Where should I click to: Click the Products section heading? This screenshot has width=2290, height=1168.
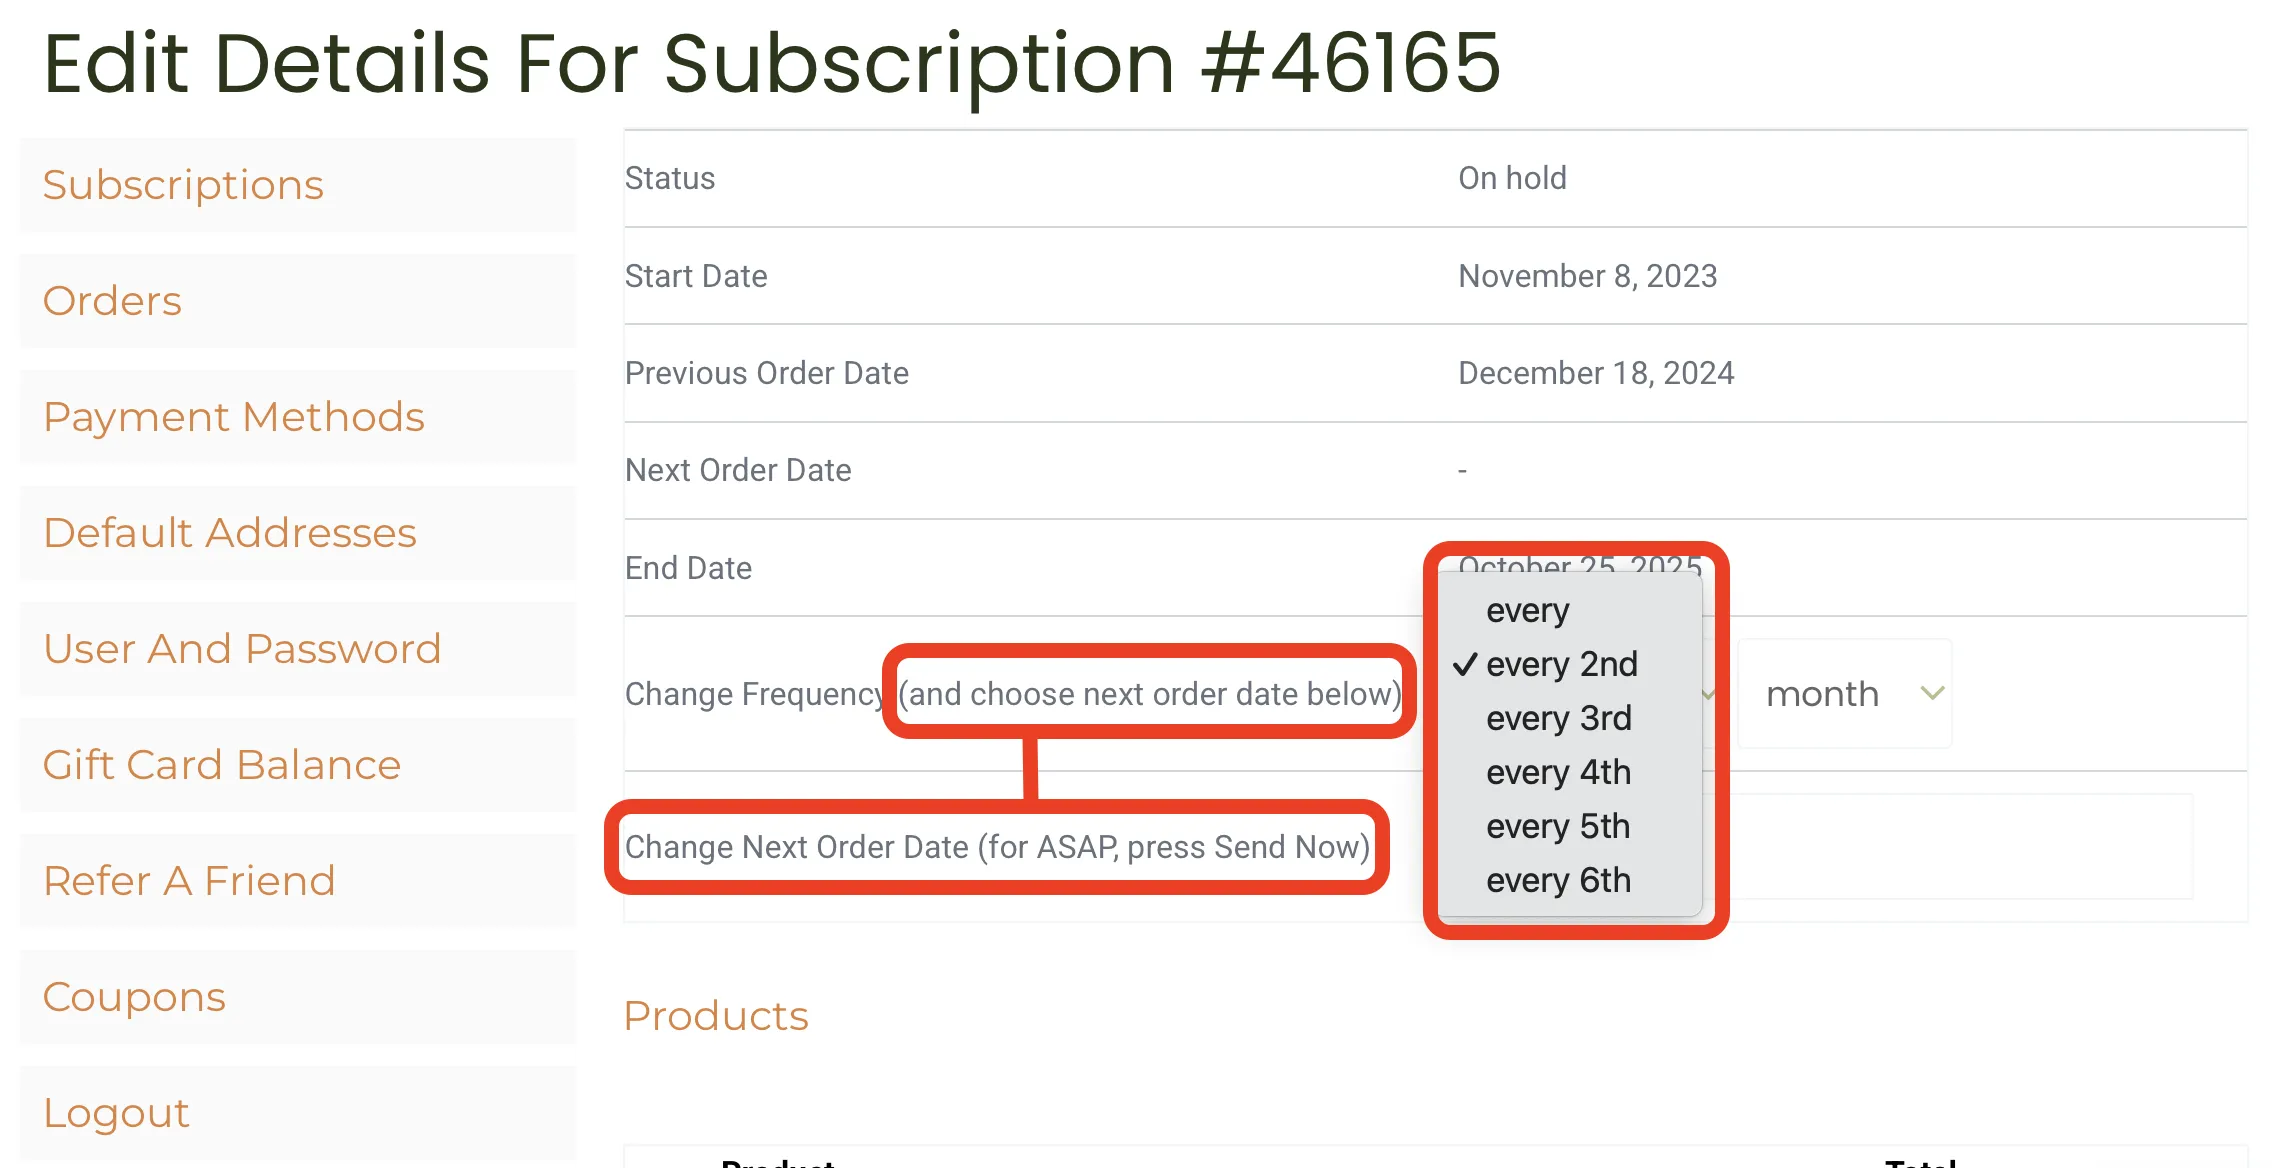pos(716,1016)
